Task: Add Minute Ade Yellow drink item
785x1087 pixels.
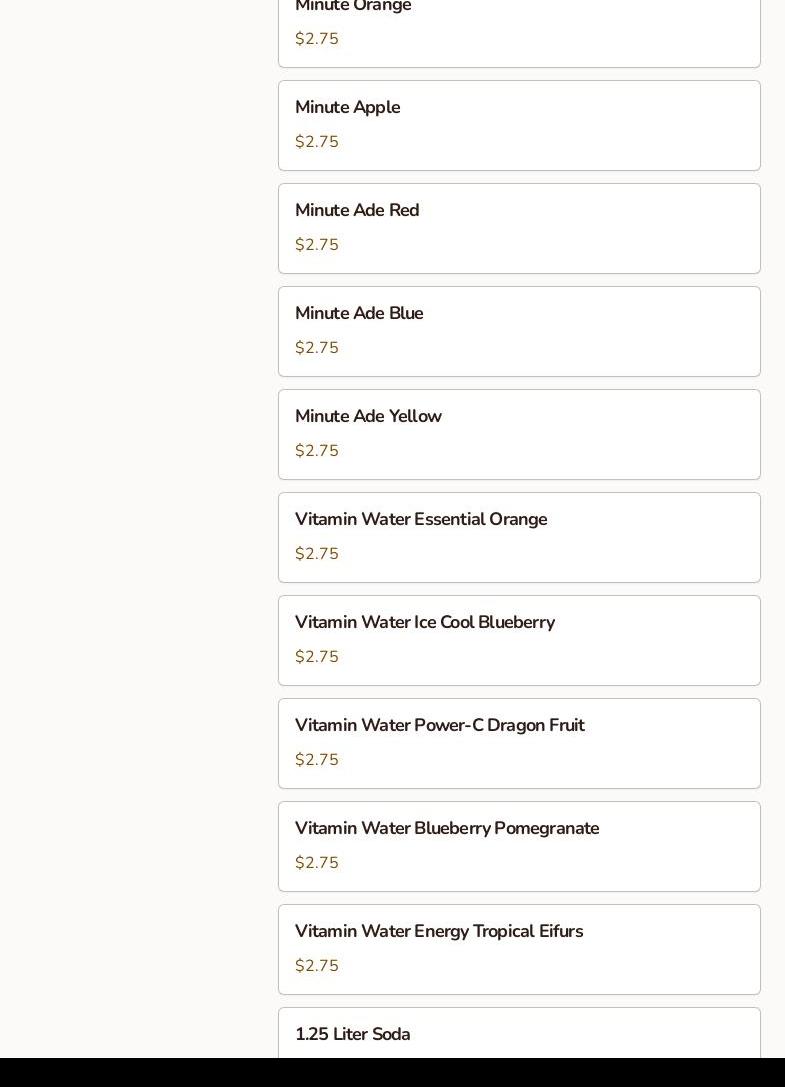Action: (519, 434)
